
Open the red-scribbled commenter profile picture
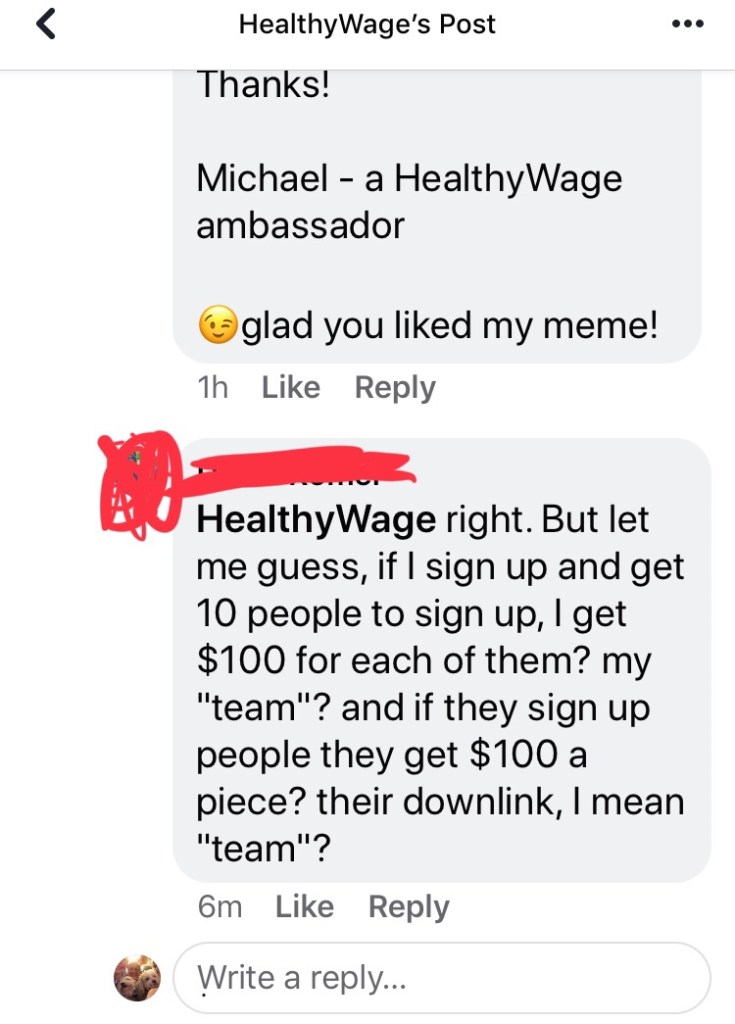coord(139,484)
